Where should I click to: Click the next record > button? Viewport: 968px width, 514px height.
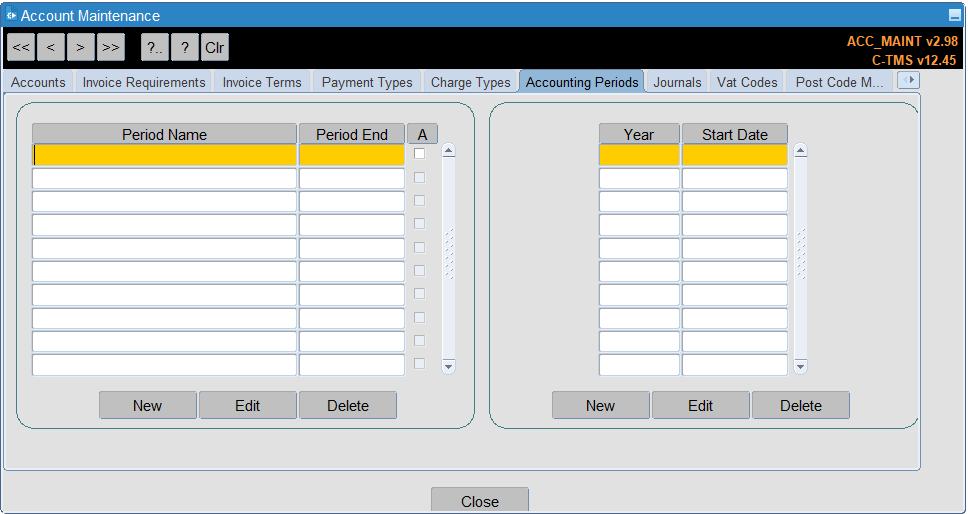pos(80,48)
